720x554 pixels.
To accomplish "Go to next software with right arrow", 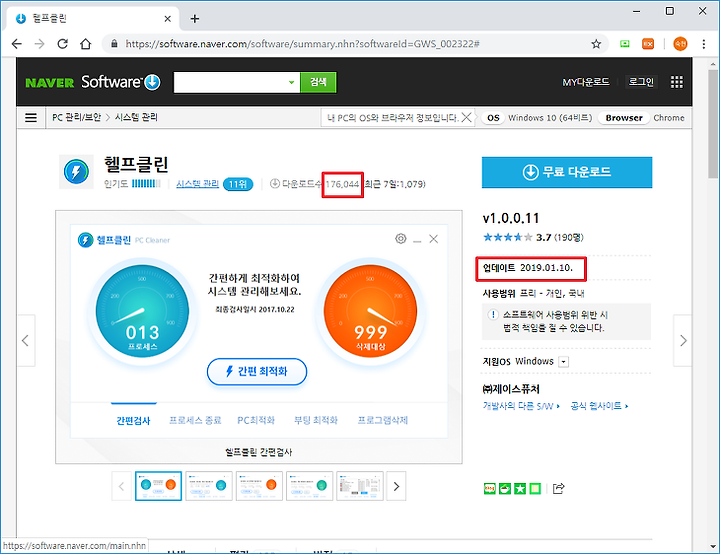I will (x=683, y=340).
